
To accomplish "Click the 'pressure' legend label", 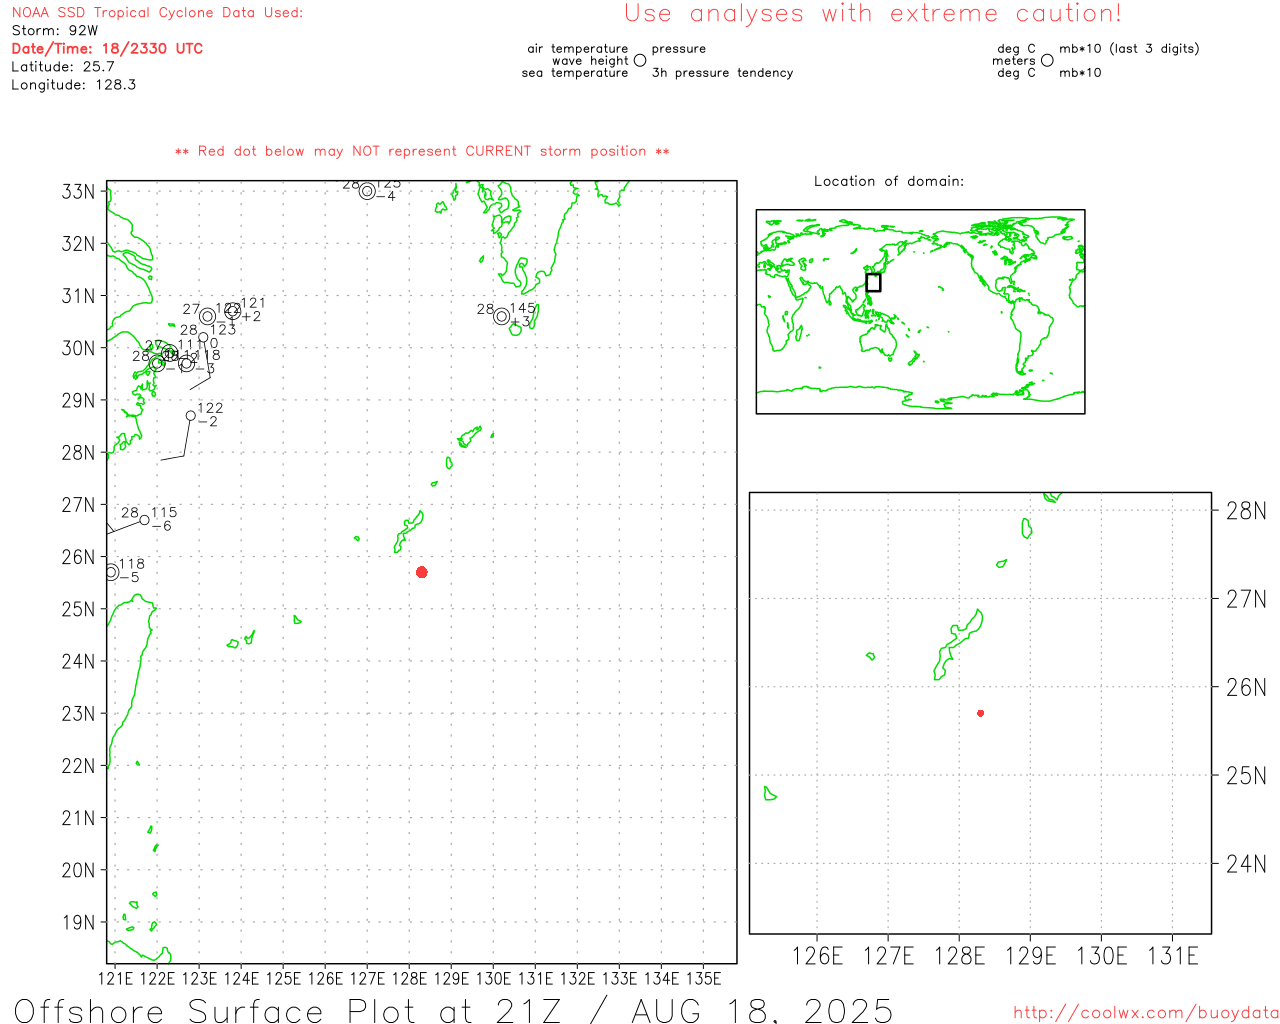I will coord(679,48).
